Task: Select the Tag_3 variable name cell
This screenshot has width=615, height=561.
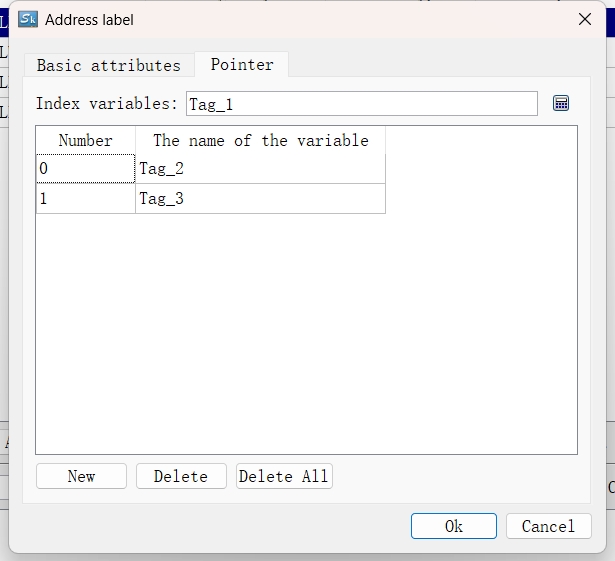Action: (x=260, y=199)
